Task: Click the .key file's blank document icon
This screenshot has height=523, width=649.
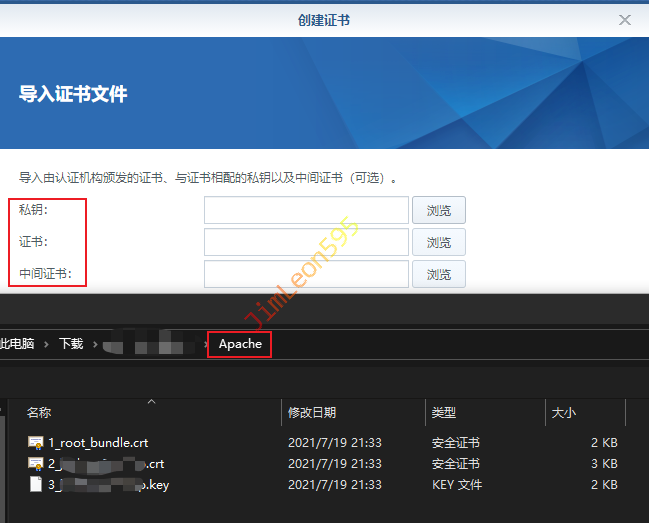Action: click(x=36, y=484)
